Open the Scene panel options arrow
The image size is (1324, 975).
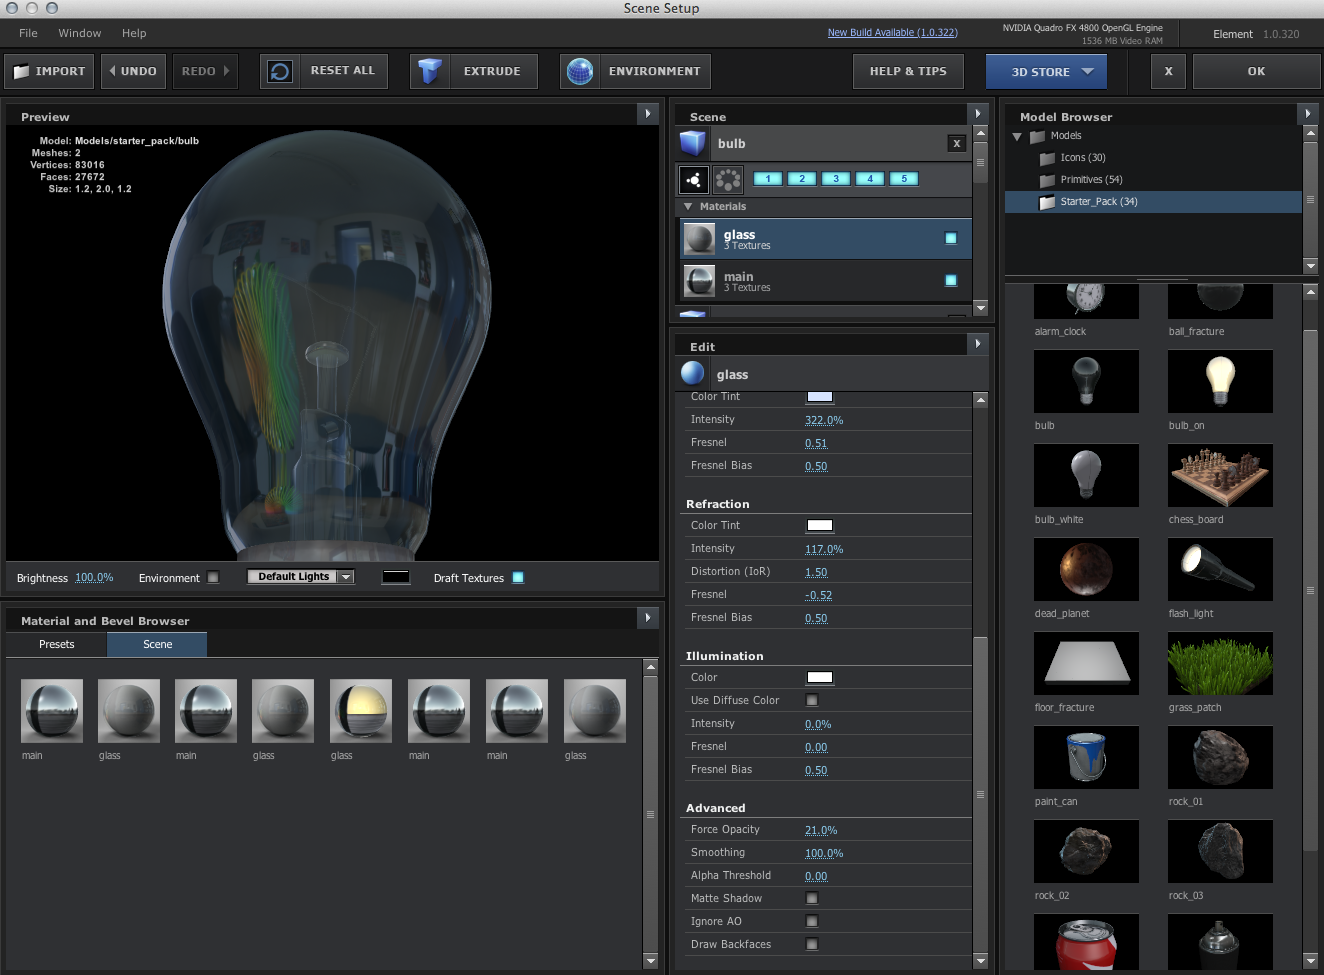tap(978, 114)
